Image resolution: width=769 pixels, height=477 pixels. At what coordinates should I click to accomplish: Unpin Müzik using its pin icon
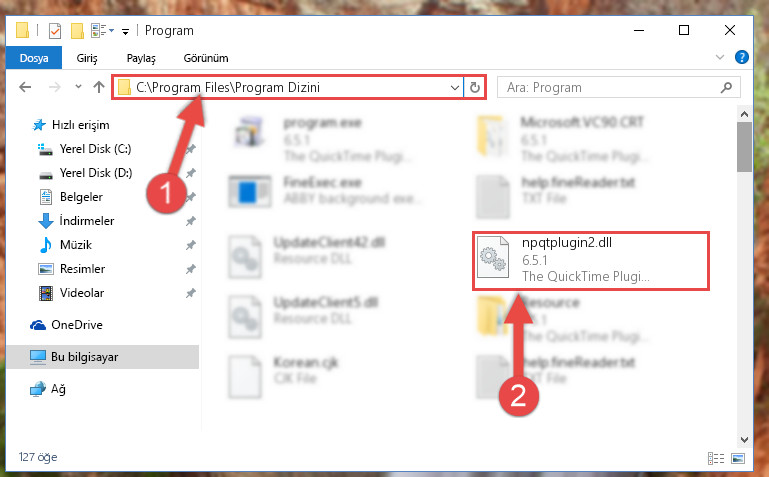pyautogui.click(x=190, y=245)
